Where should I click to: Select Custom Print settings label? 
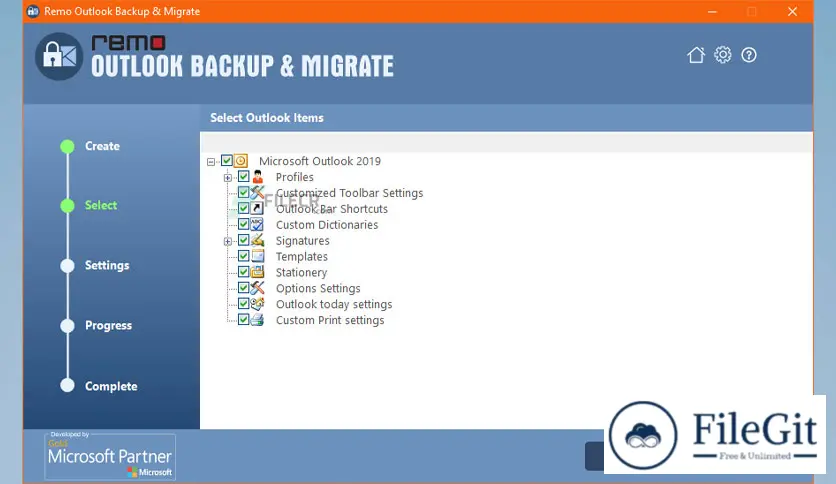pos(329,320)
